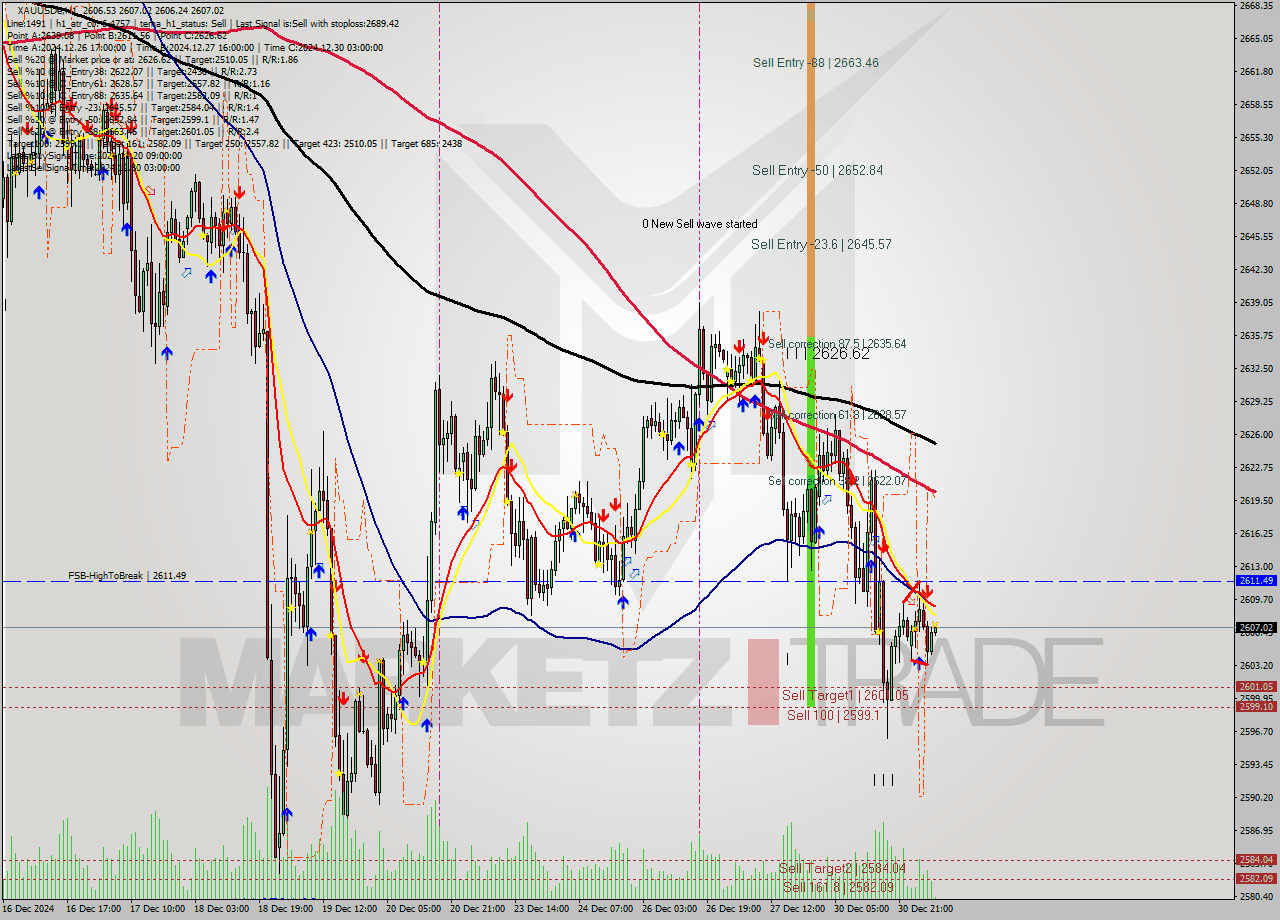The image size is (1280, 920).
Task: Click the 2652.05 price axis value
Action: coord(1255,170)
